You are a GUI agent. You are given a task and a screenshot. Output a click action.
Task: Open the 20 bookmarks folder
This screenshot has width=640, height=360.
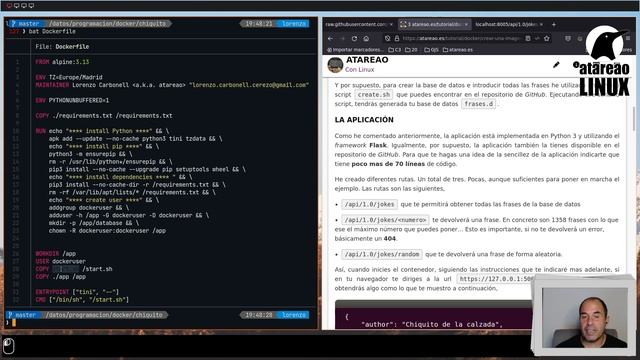click(411, 50)
